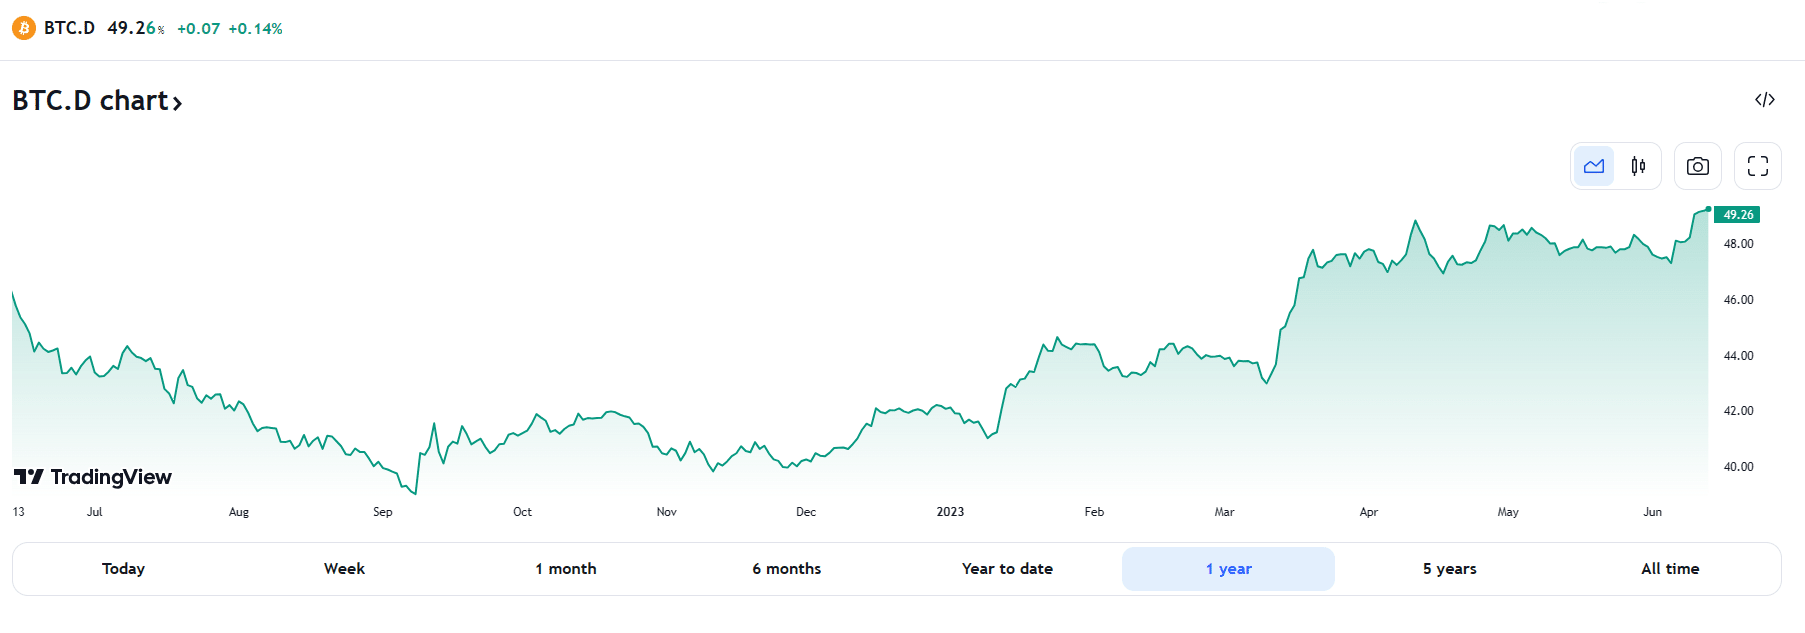Click the latest data point dot on chart
1805x633 pixels.
point(1708,209)
